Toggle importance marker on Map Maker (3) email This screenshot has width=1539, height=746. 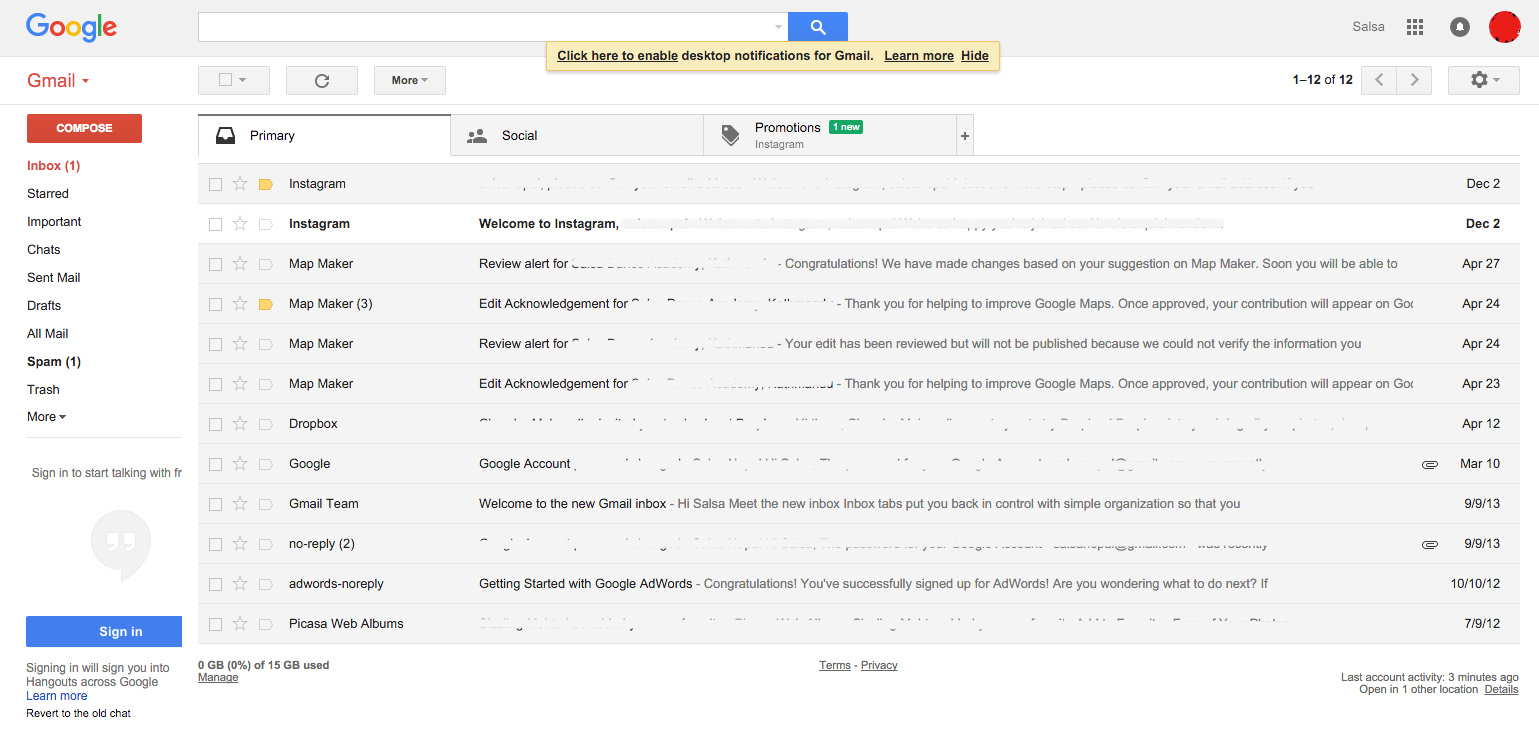(x=266, y=304)
